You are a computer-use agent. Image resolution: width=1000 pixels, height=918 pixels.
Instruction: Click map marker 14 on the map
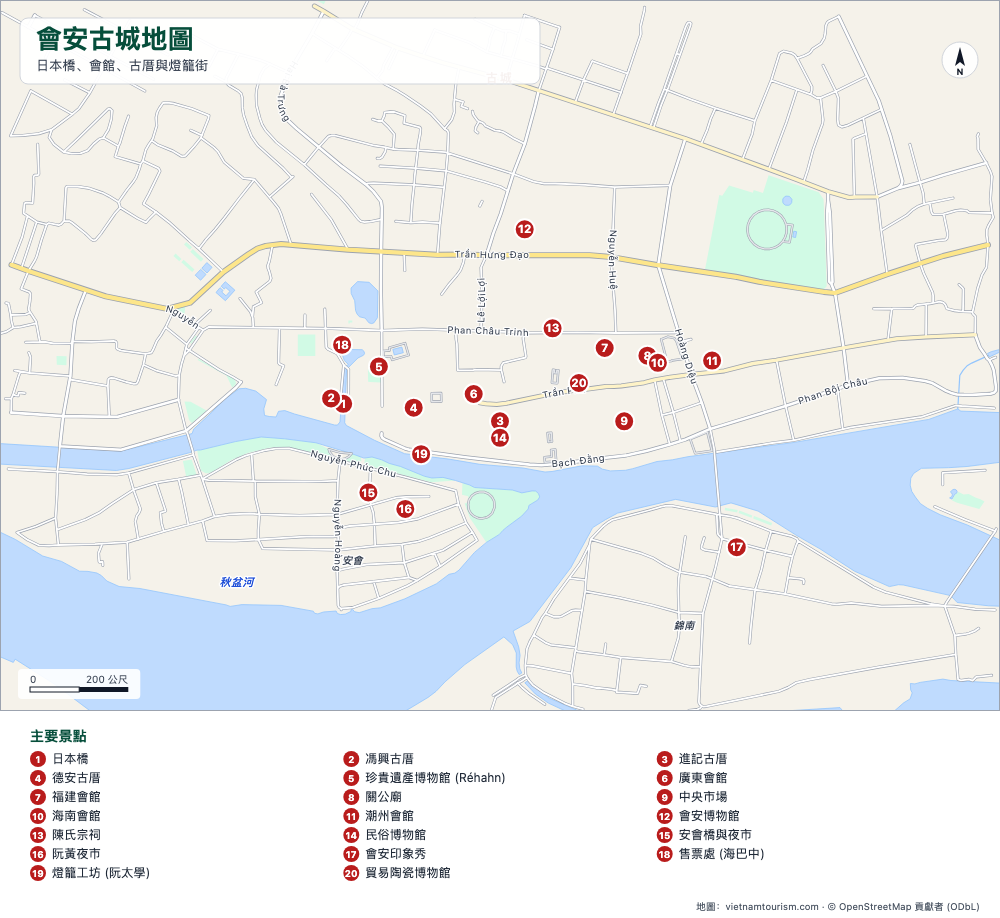tap(500, 438)
